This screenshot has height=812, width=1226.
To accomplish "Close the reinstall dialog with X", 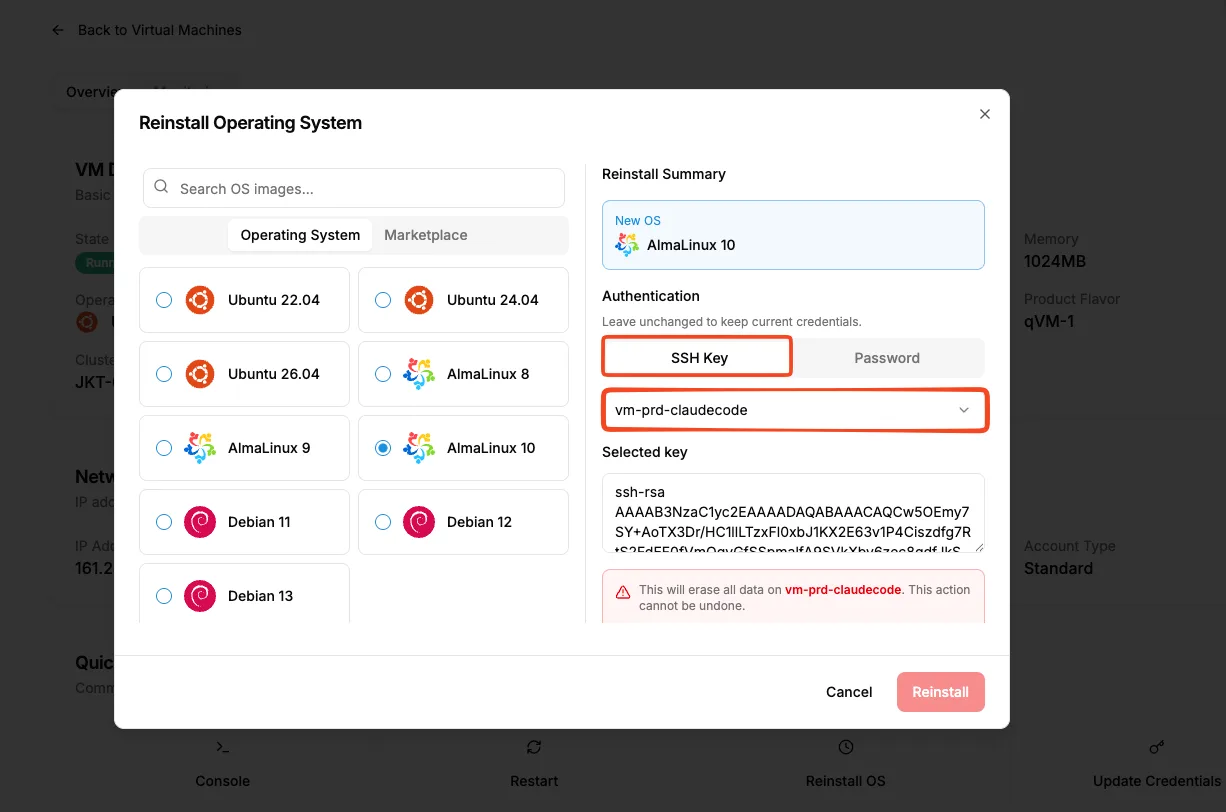I will tap(985, 114).
